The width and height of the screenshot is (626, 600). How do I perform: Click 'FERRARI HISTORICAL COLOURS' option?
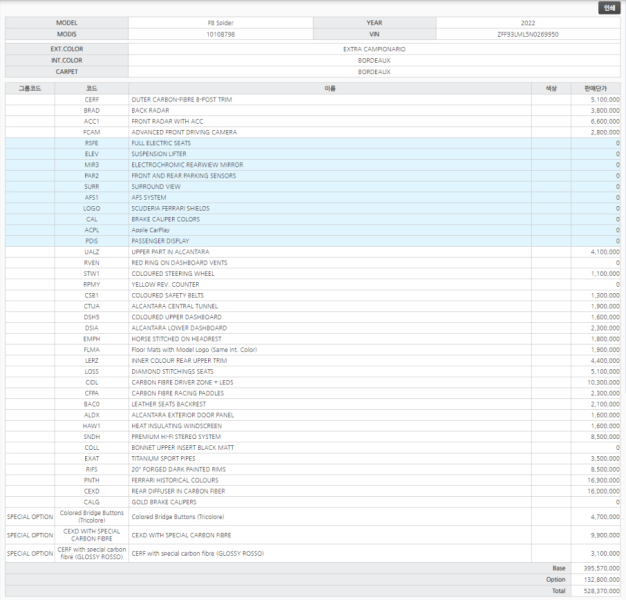coord(175,480)
